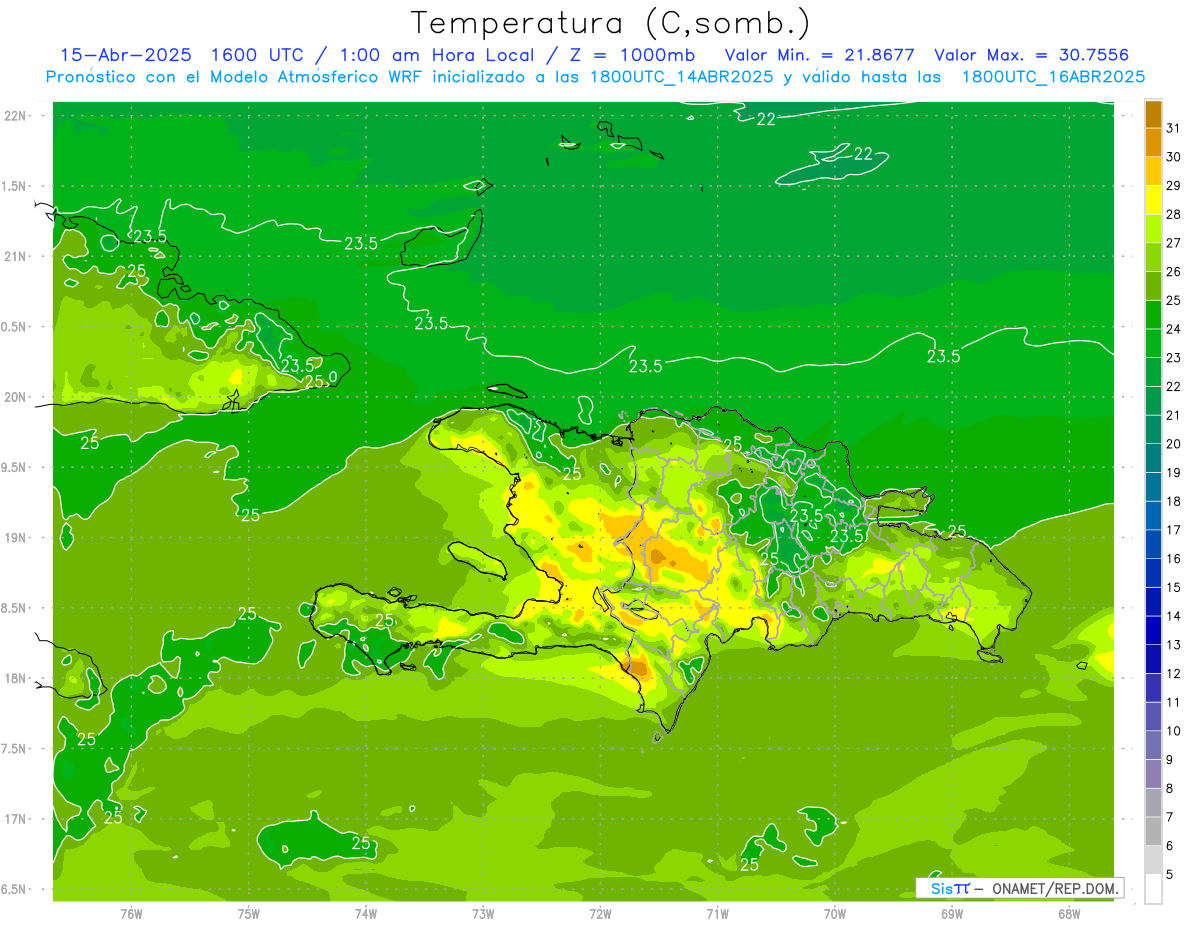Click the "20N" latitude axis label
Image resolution: width=1200 pixels, height=927 pixels.
(x=16, y=397)
